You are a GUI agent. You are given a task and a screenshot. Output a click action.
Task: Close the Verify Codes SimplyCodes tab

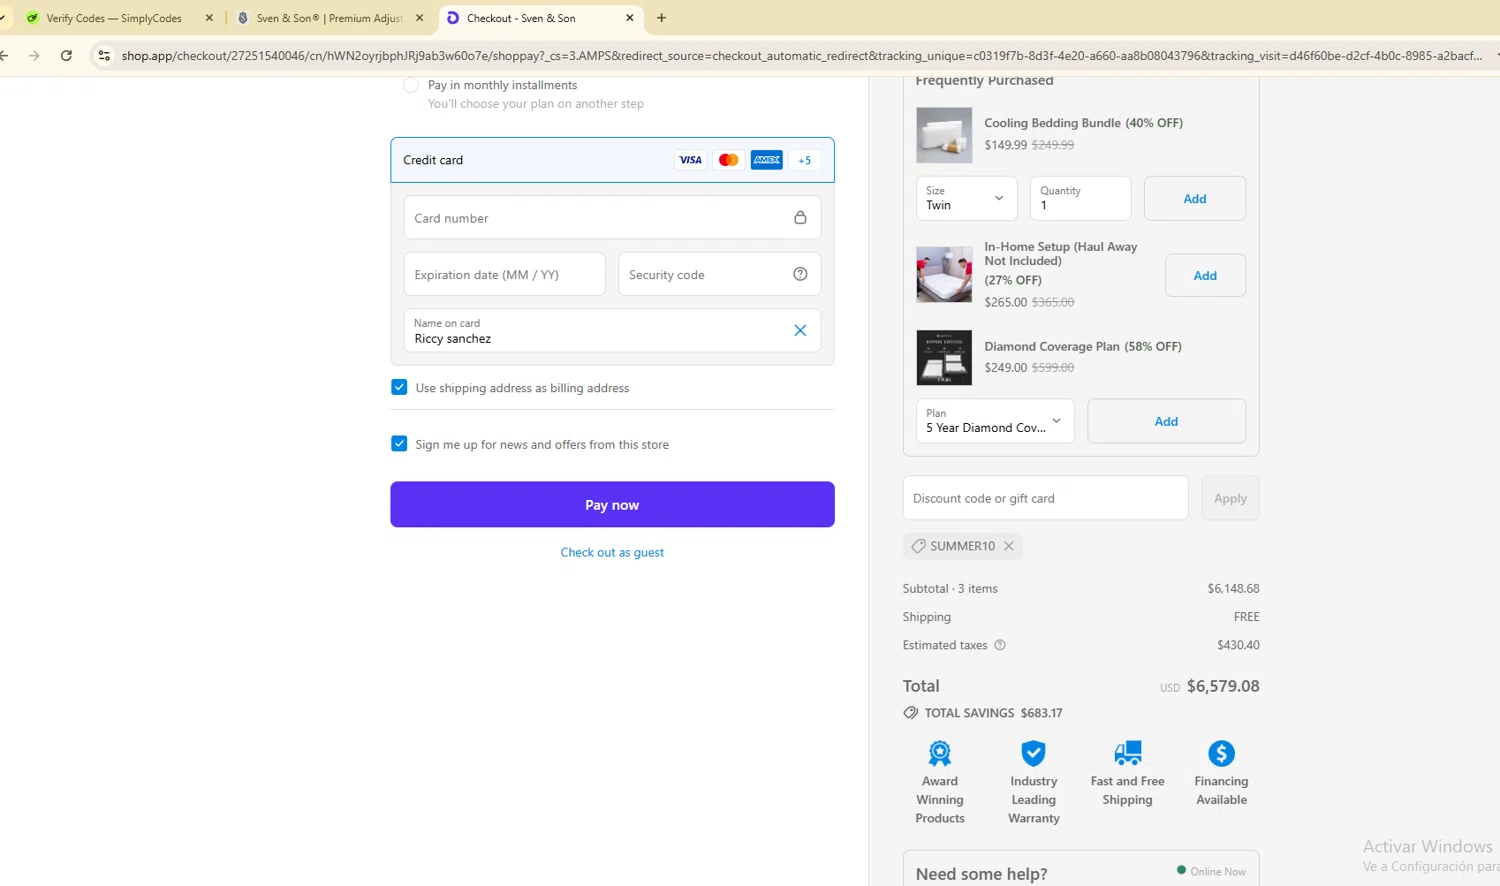point(209,18)
